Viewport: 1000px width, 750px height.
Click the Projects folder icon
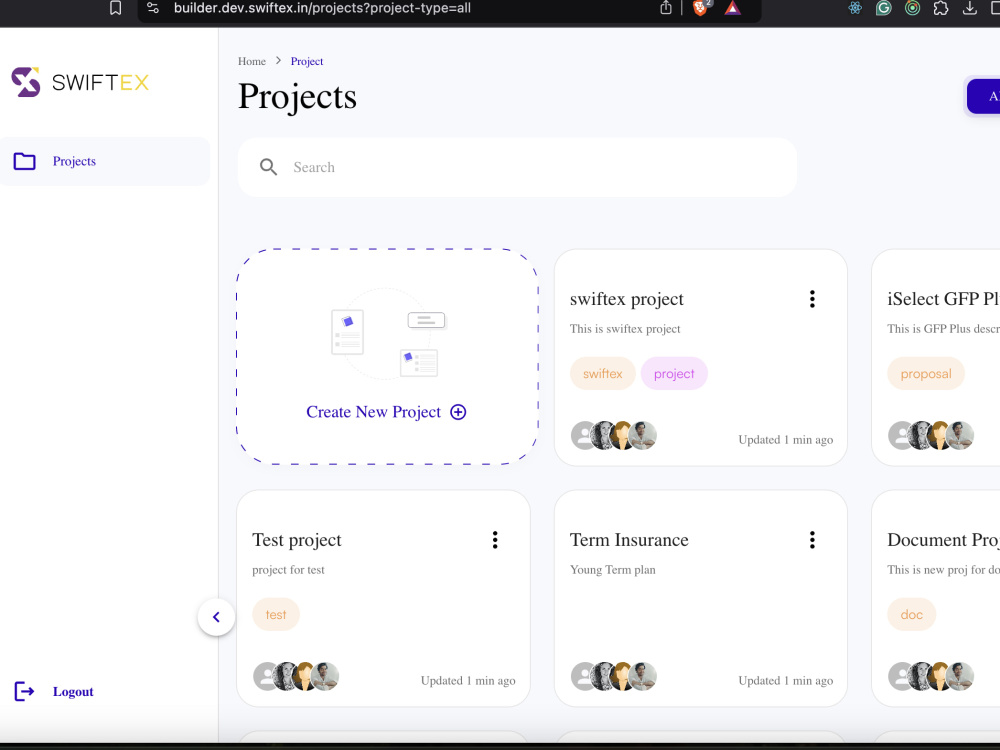point(24,161)
